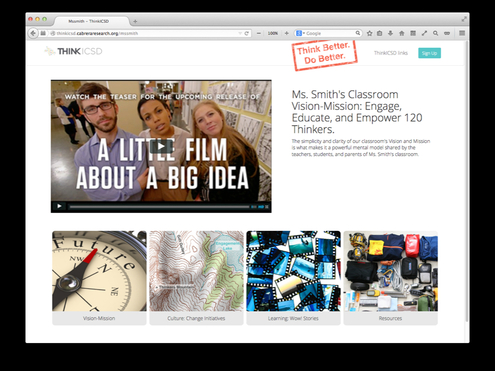The image size is (495, 371).
Task: Click the icon right of the back arrow
Action: point(43,33)
